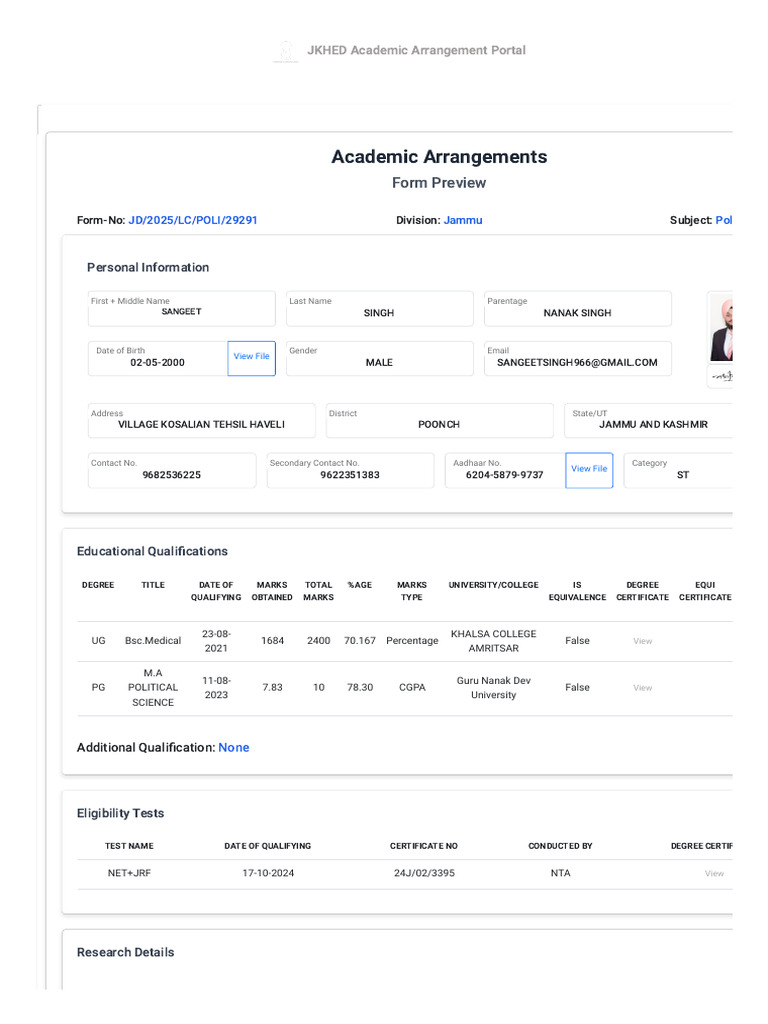Click the Gender field
This screenshot has height=1024, width=768.
click(379, 359)
